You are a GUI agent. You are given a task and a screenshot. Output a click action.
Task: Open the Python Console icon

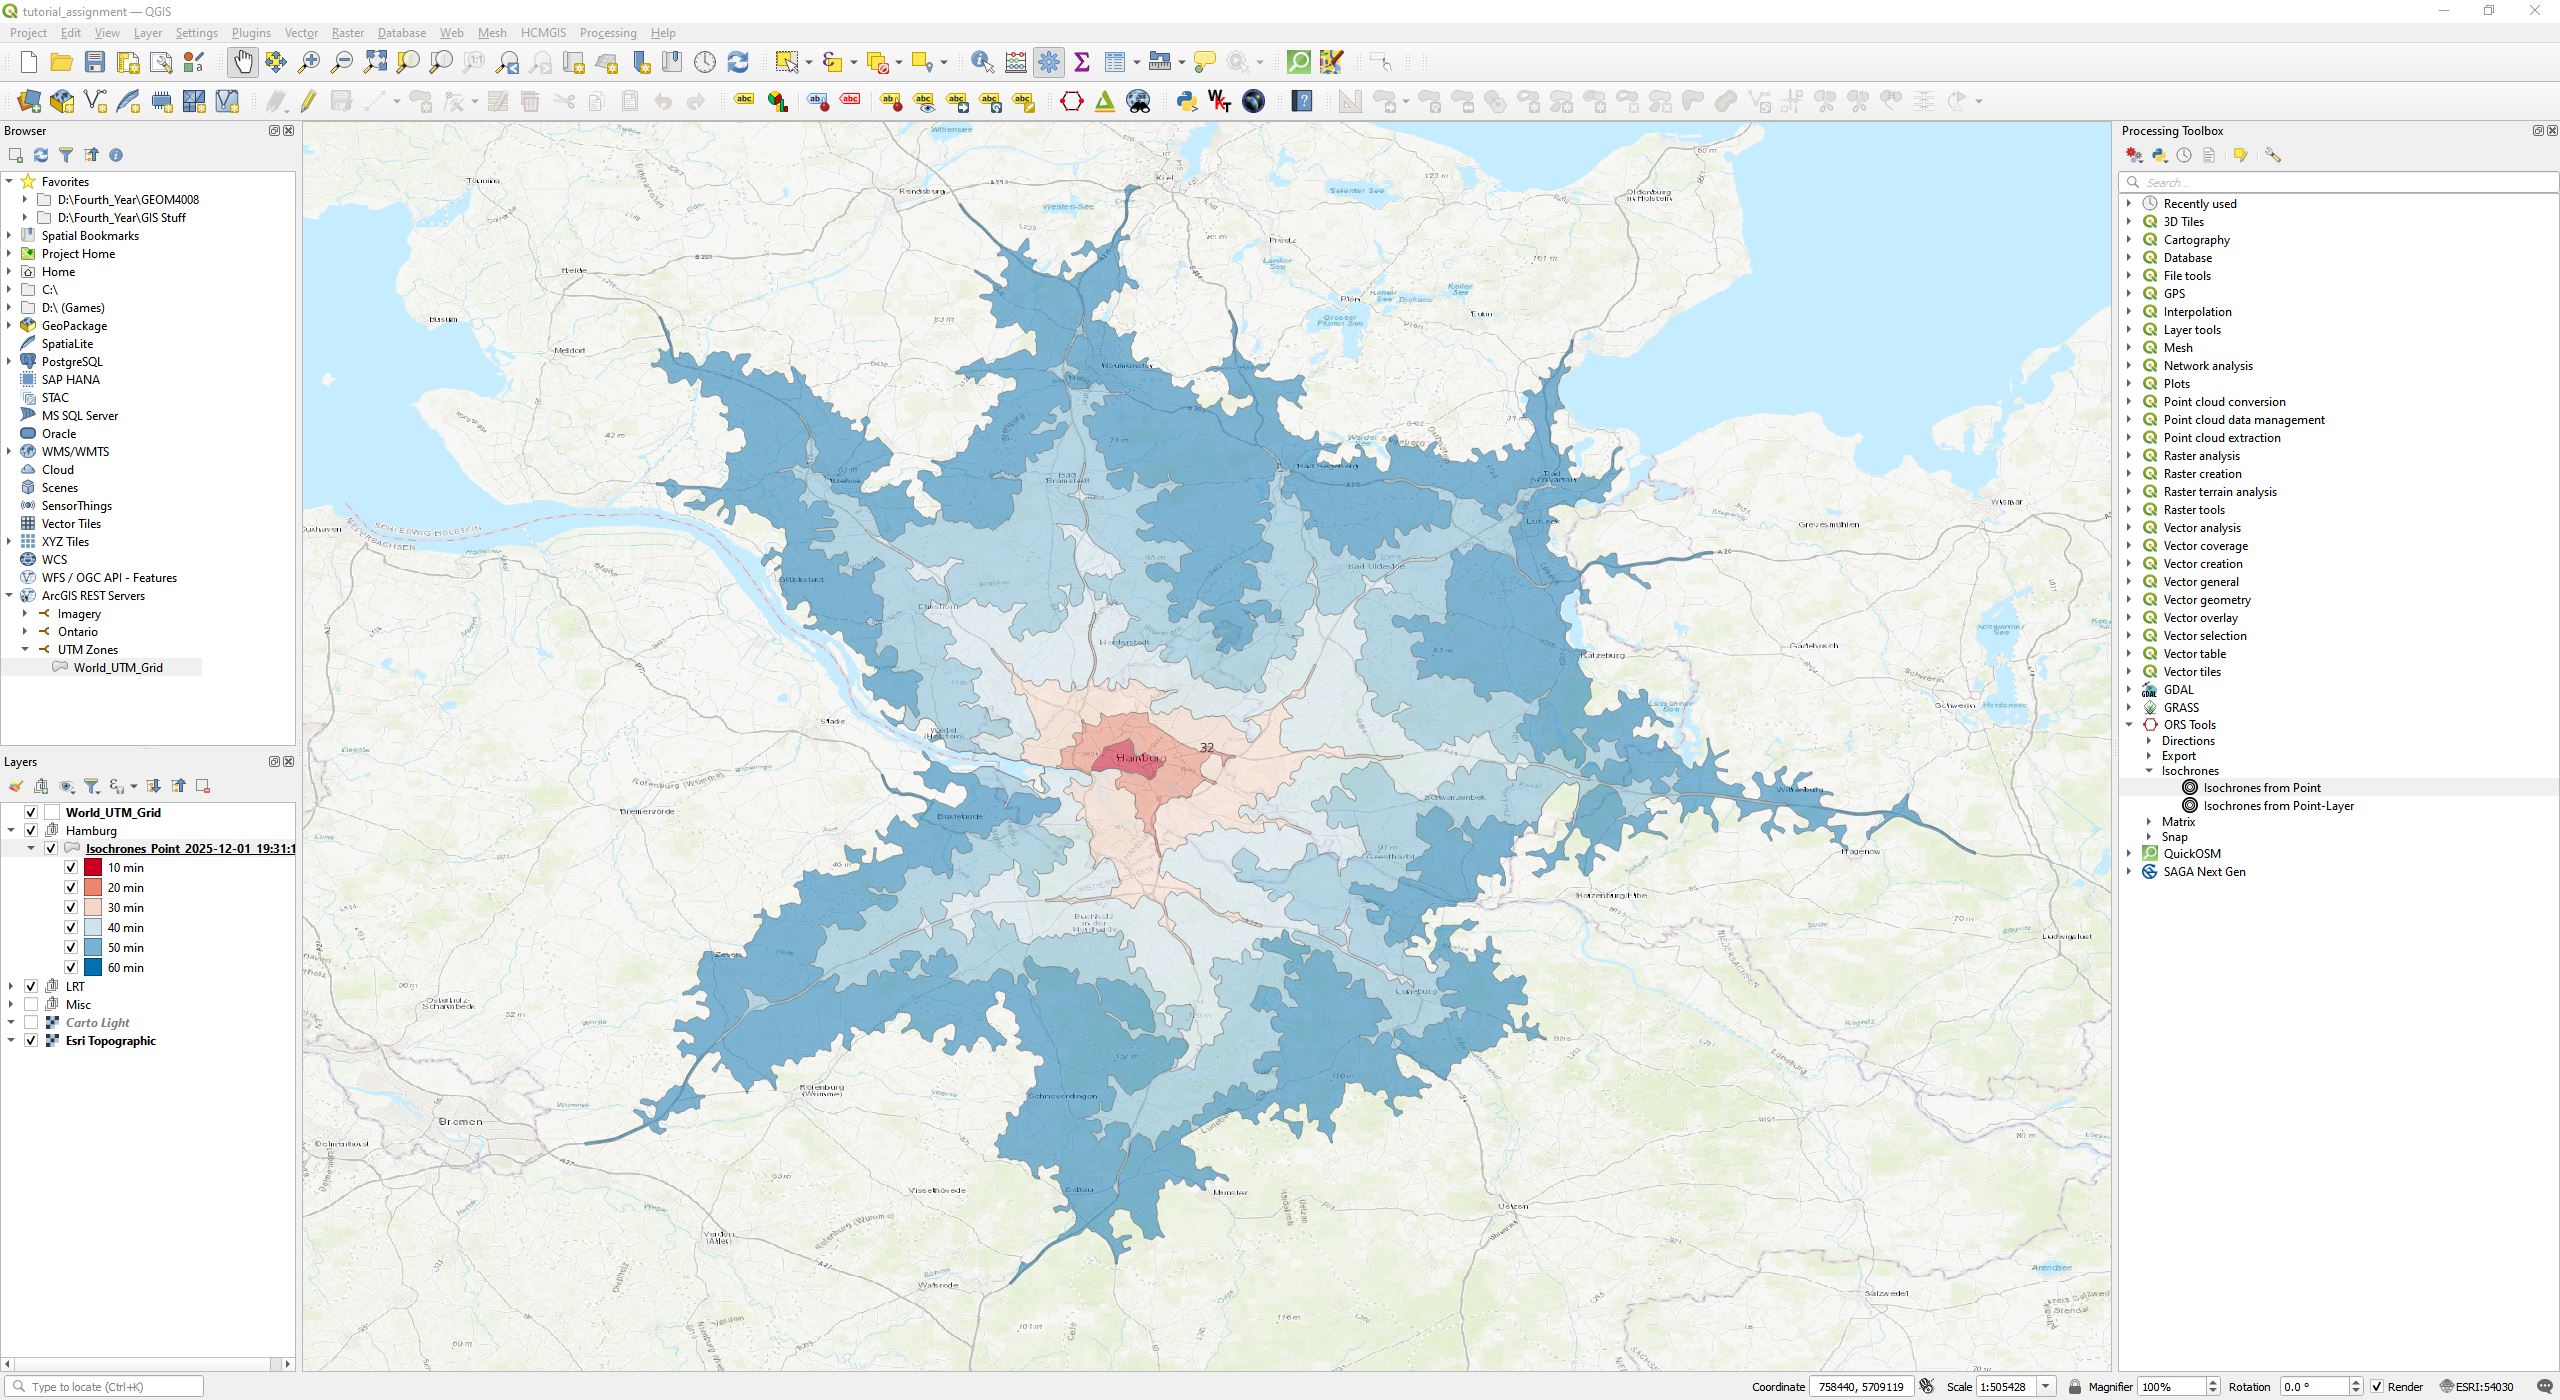[1187, 101]
